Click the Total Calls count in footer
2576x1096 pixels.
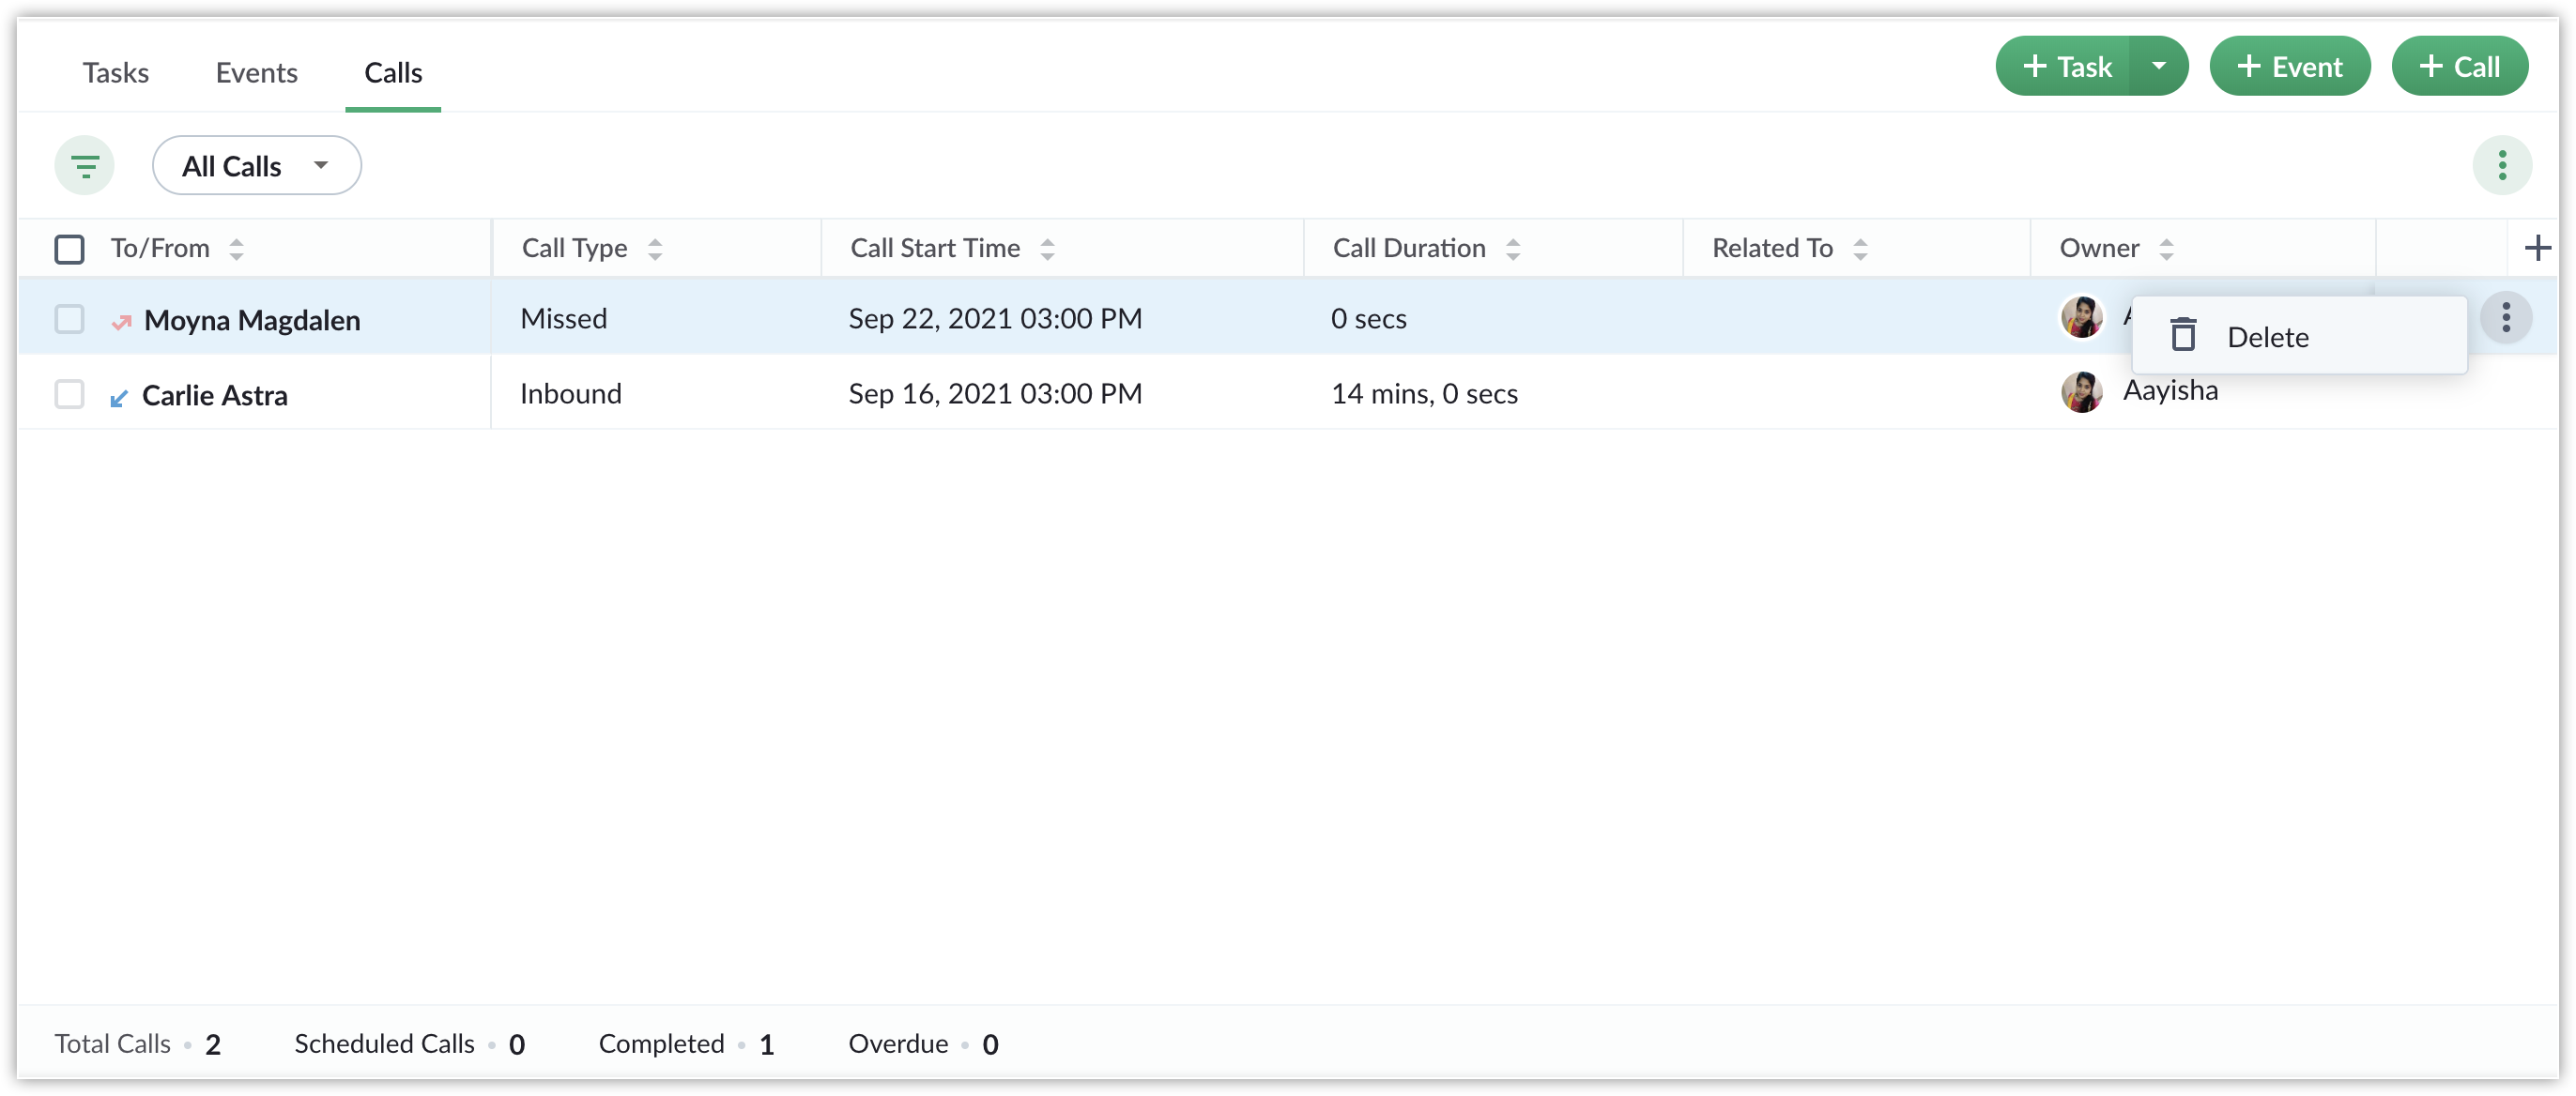tap(212, 1044)
